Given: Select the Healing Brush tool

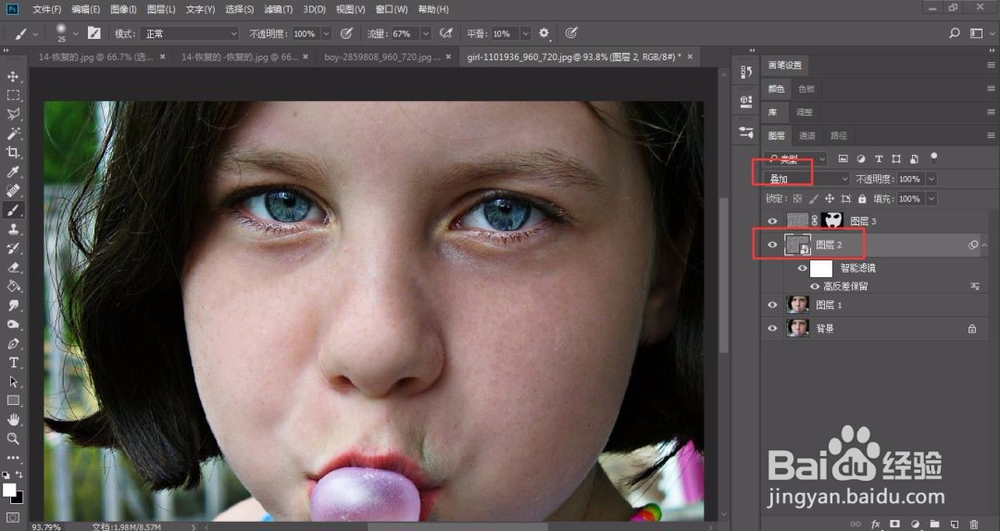Looking at the screenshot, I should coord(13,191).
